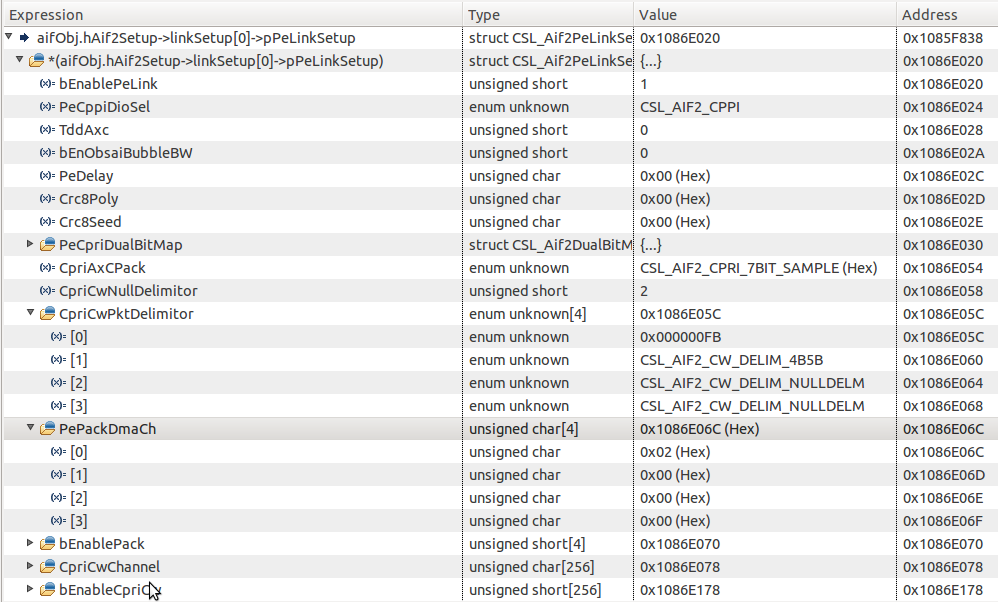Sort by the Address column header
This screenshot has height=602, width=998.
pyautogui.click(x=946, y=15)
